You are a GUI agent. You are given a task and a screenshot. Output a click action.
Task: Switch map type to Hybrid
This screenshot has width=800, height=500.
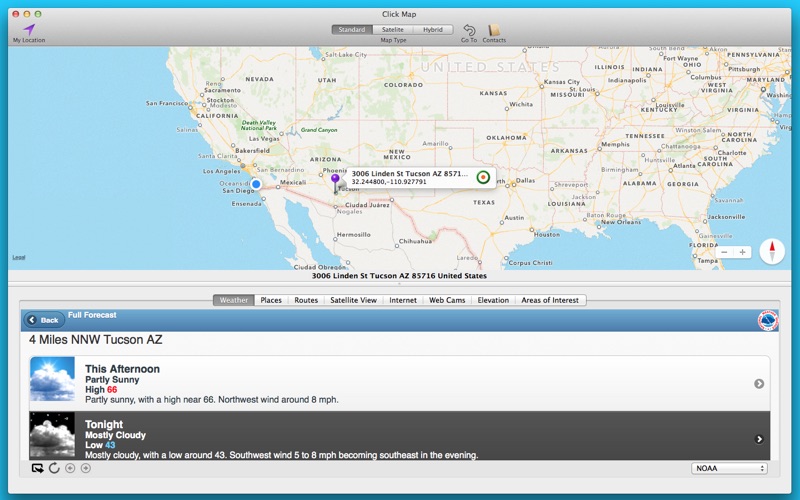[x=433, y=30]
